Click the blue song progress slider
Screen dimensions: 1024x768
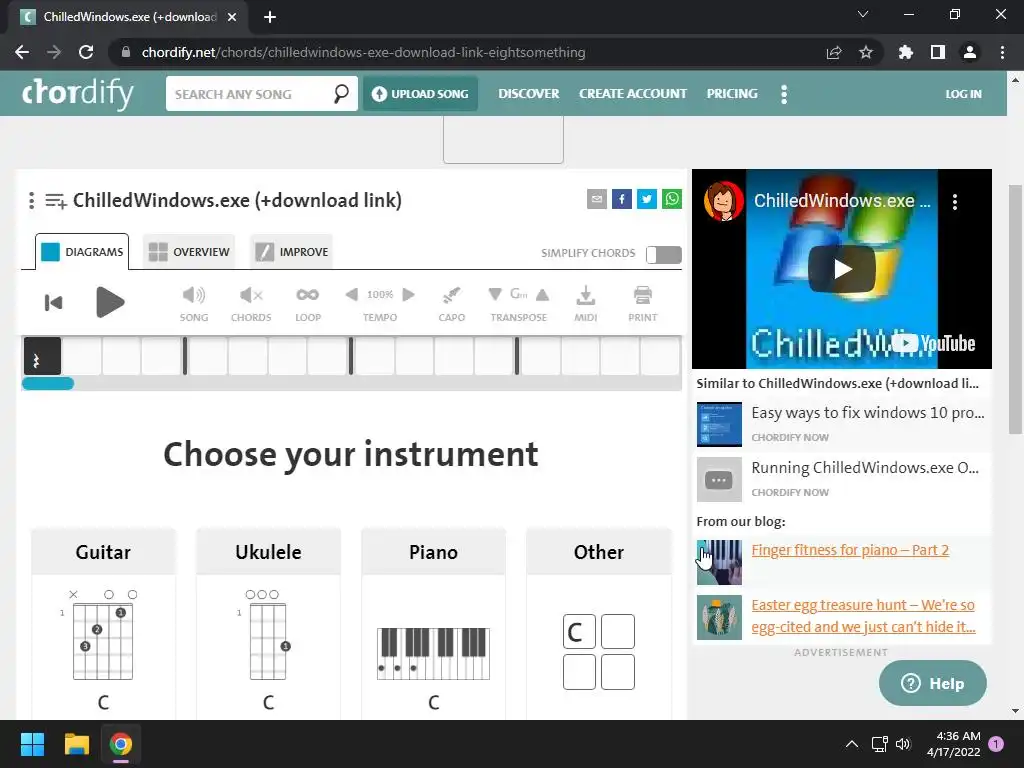(48, 384)
